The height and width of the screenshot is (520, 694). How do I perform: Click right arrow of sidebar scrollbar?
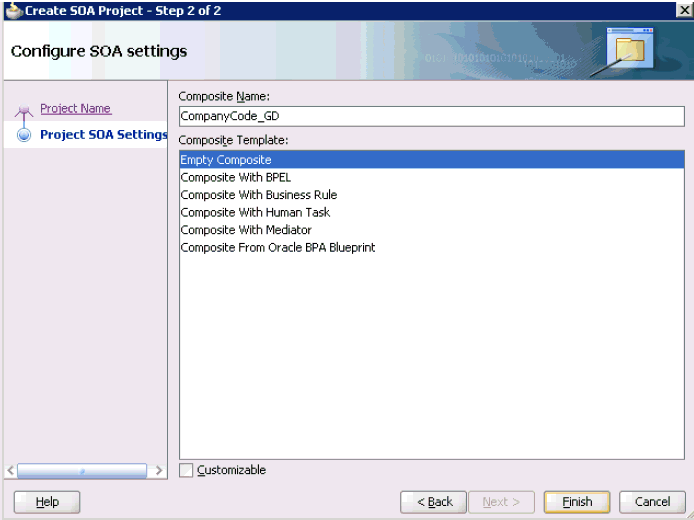tap(159, 470)
